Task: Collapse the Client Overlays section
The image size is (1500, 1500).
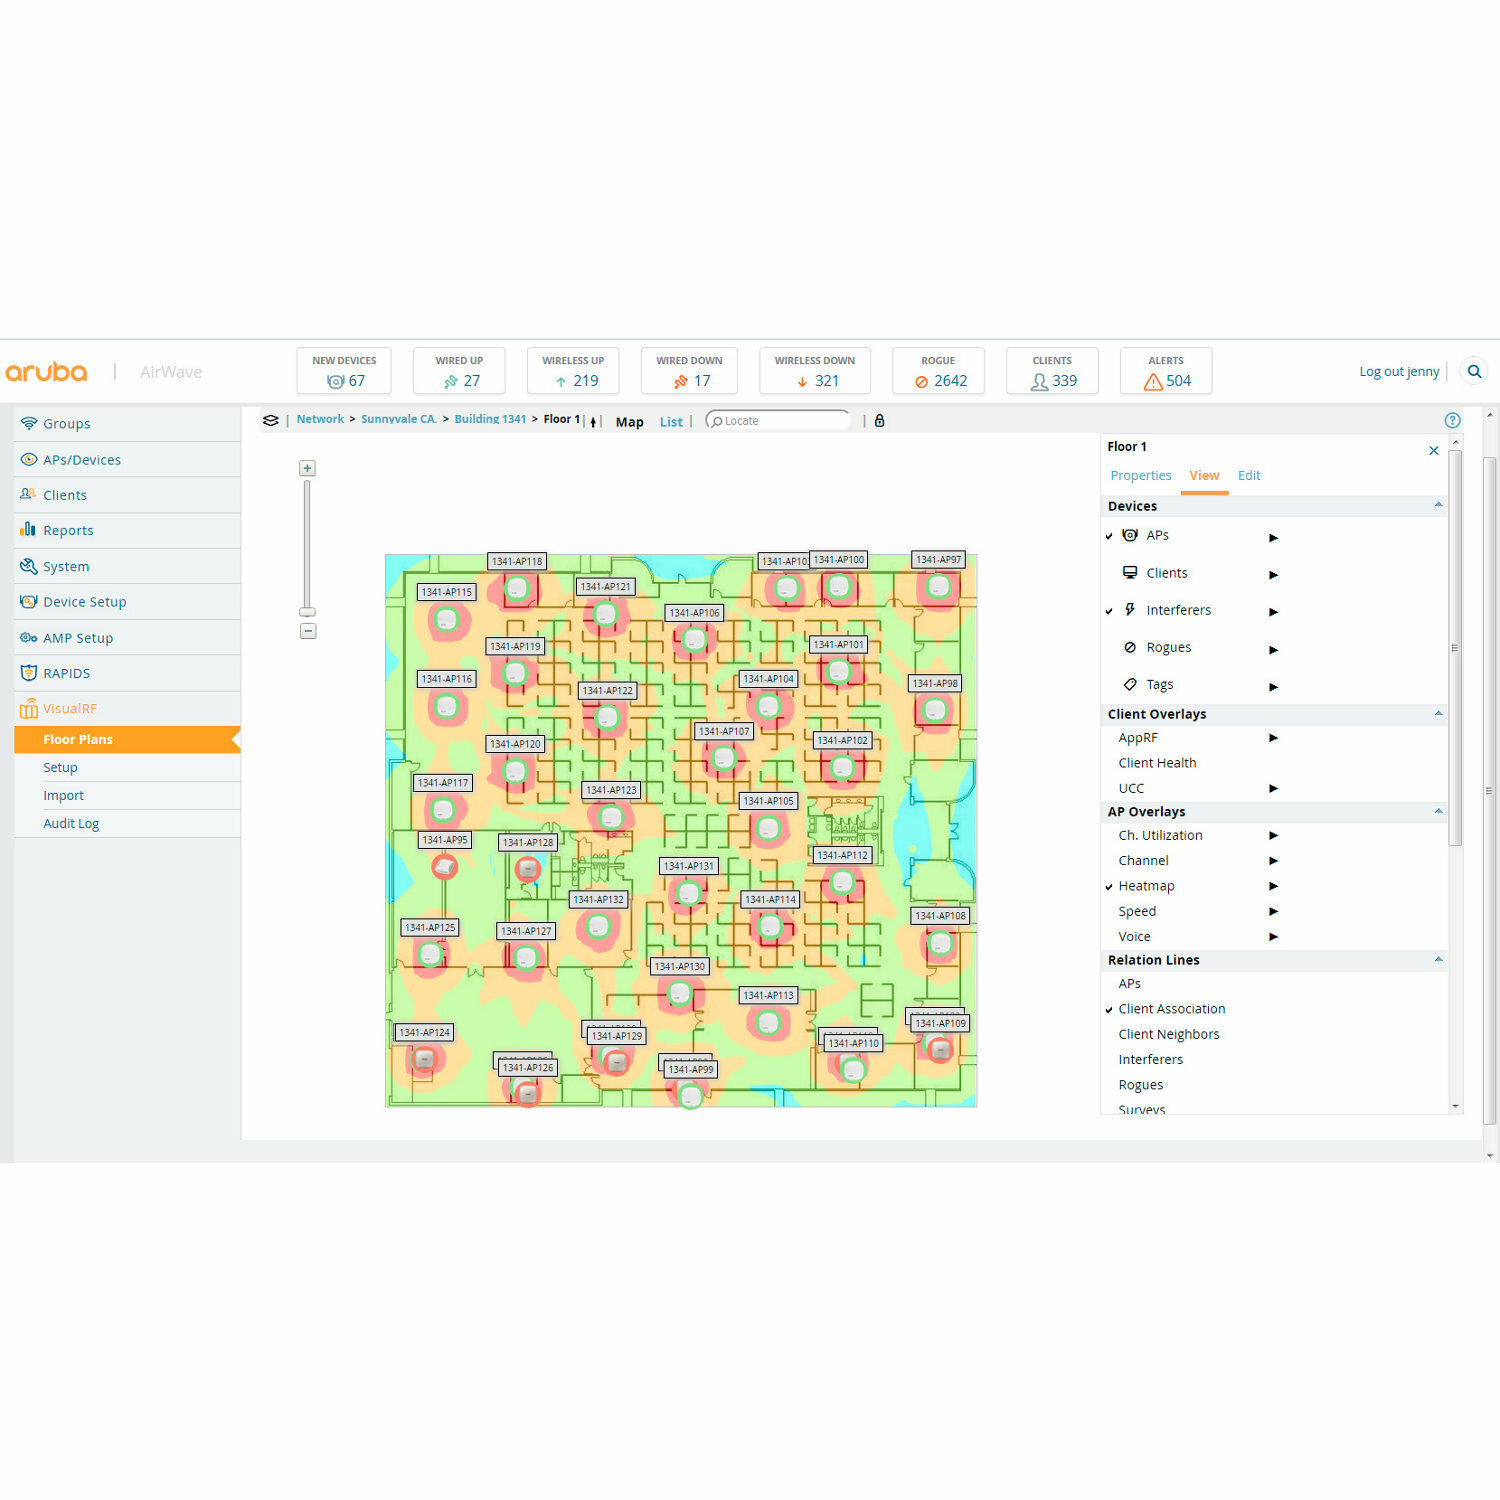Action: (x=1438, y=714)
